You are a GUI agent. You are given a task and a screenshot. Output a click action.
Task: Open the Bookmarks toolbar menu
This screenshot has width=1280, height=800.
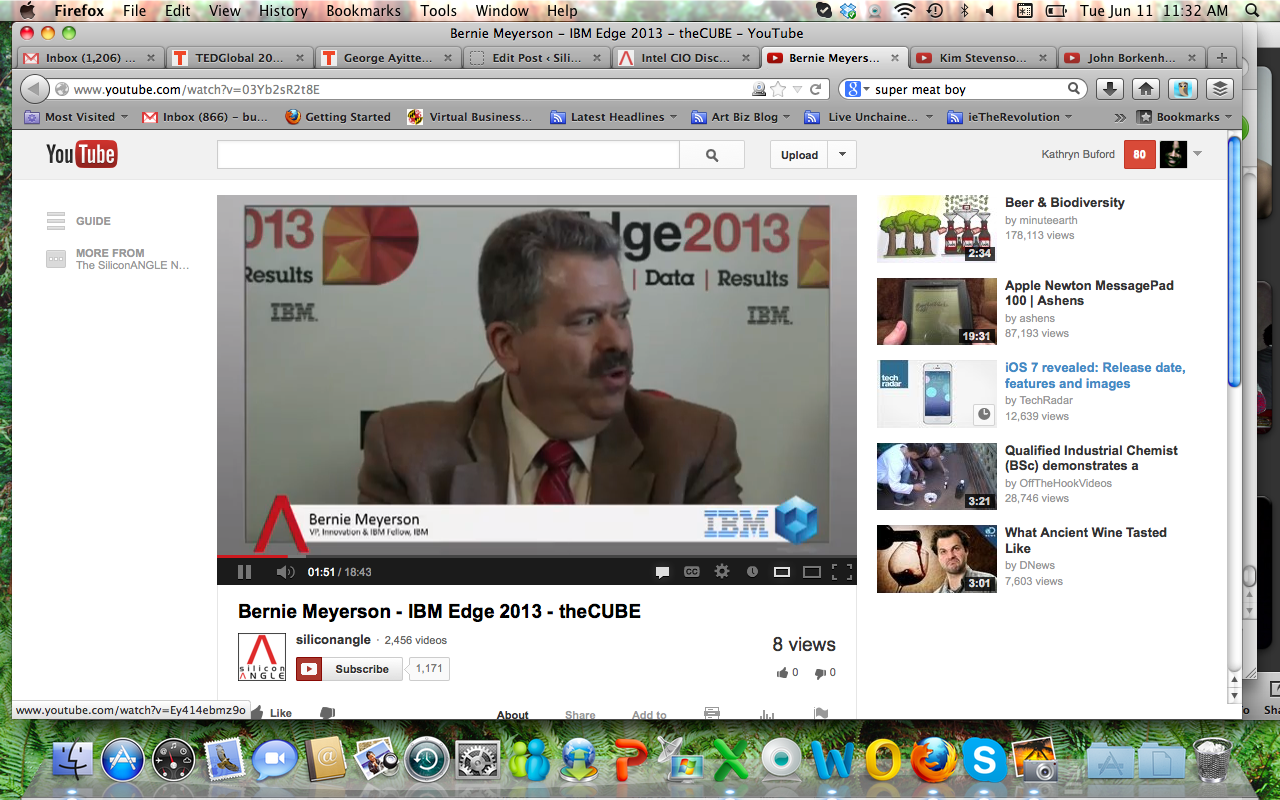click(1185, 117)
